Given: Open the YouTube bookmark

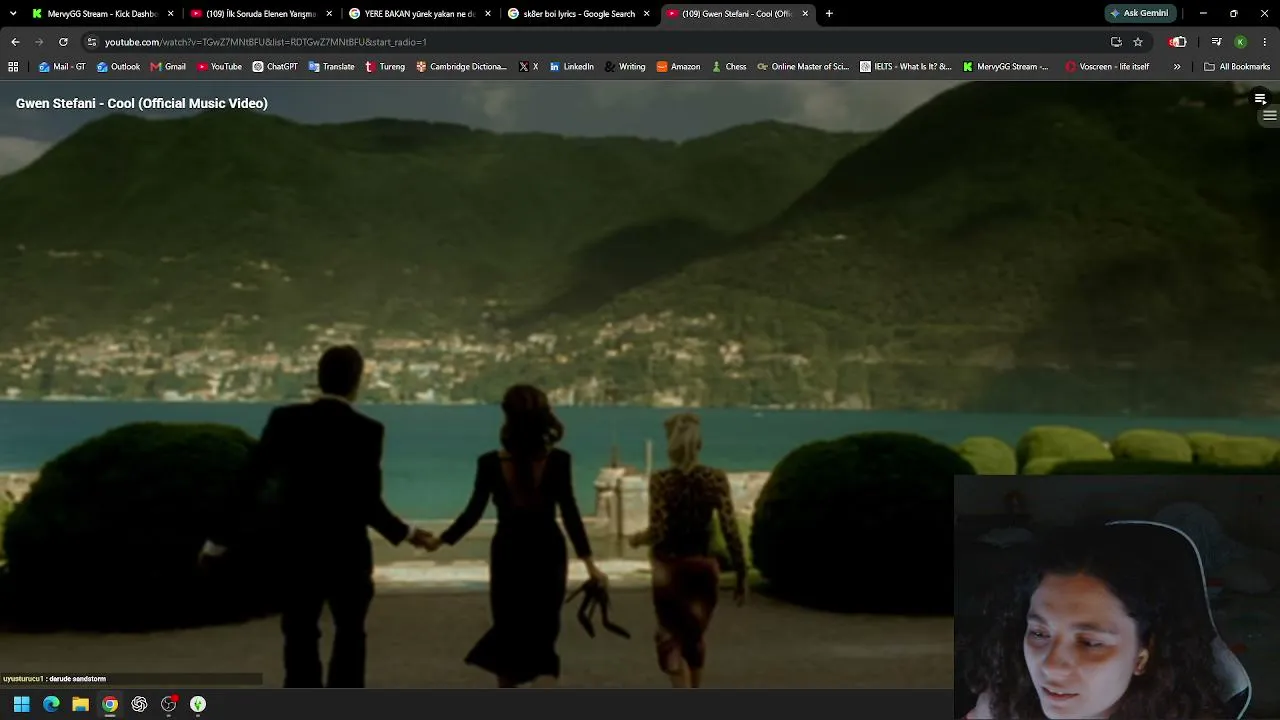Looking at the screenshot, I should point(220,67).
